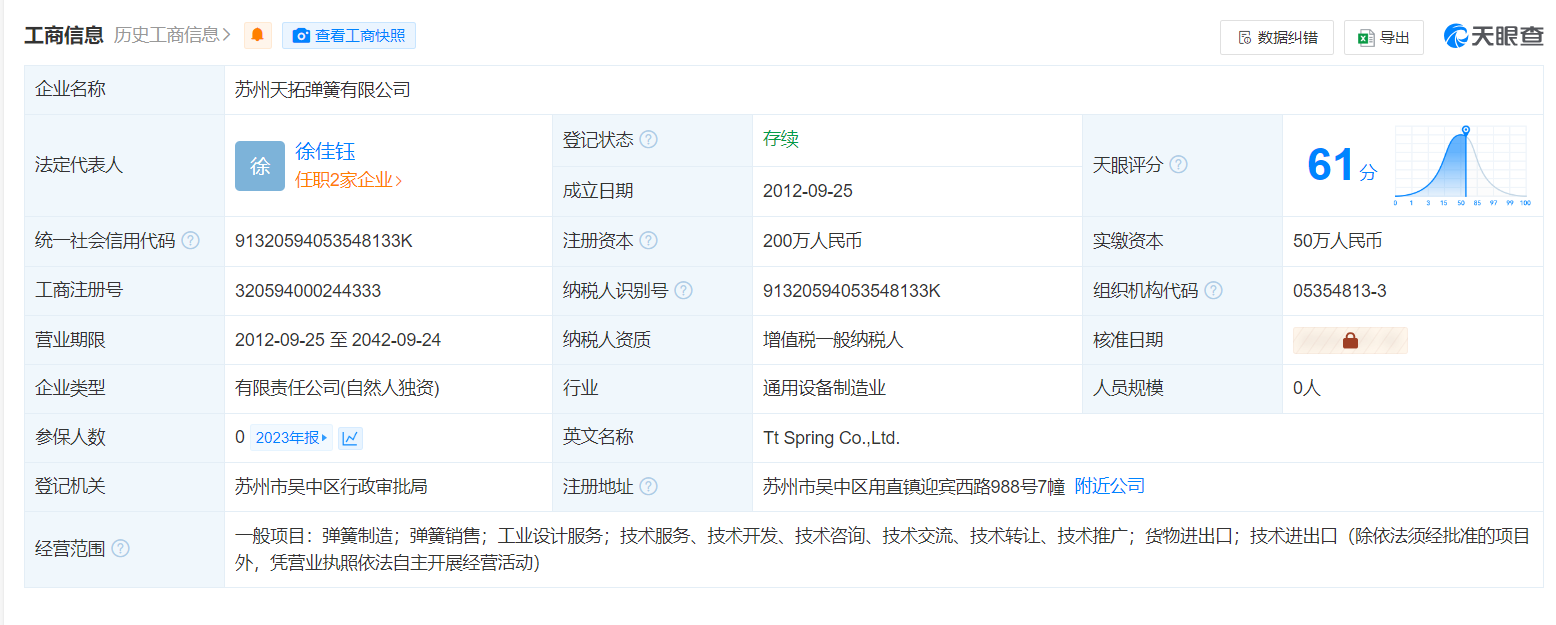Open 任职2家企业 link

tap(348, 181)
